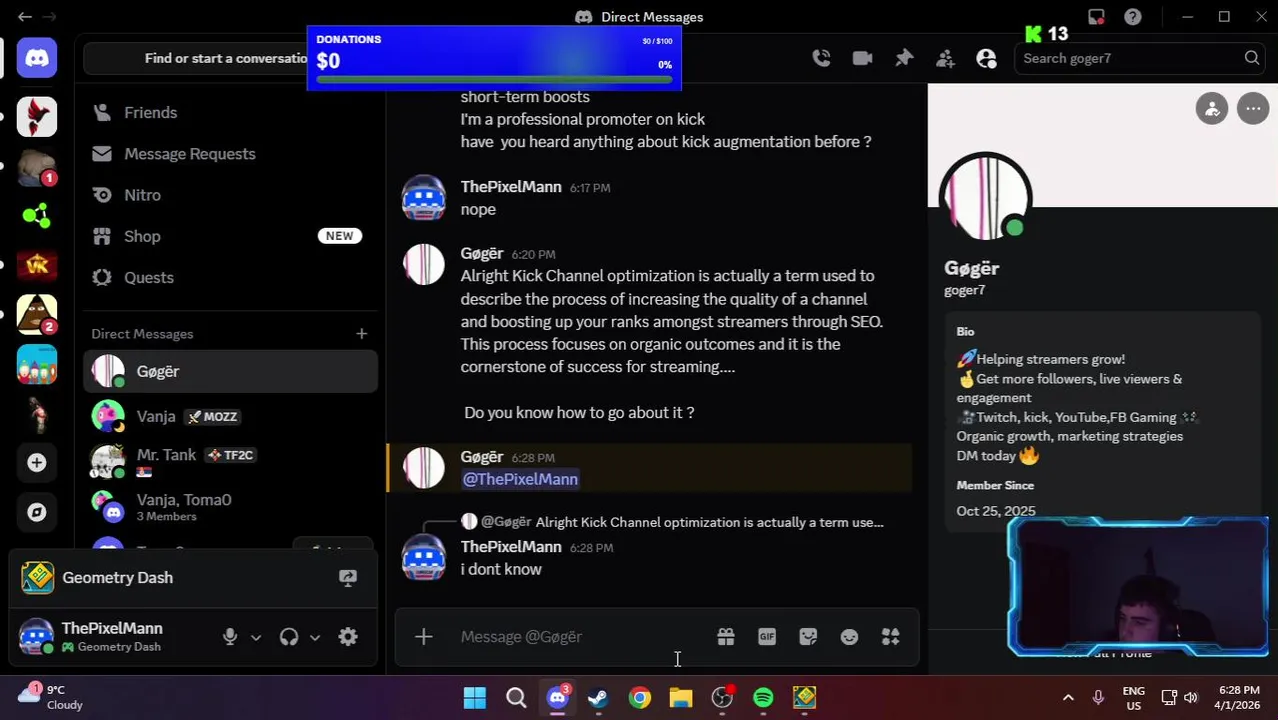The height and width of the screenshot is (720, 1278).
Task: Open Discord inbox icon in title bar
Action: 1096,17
